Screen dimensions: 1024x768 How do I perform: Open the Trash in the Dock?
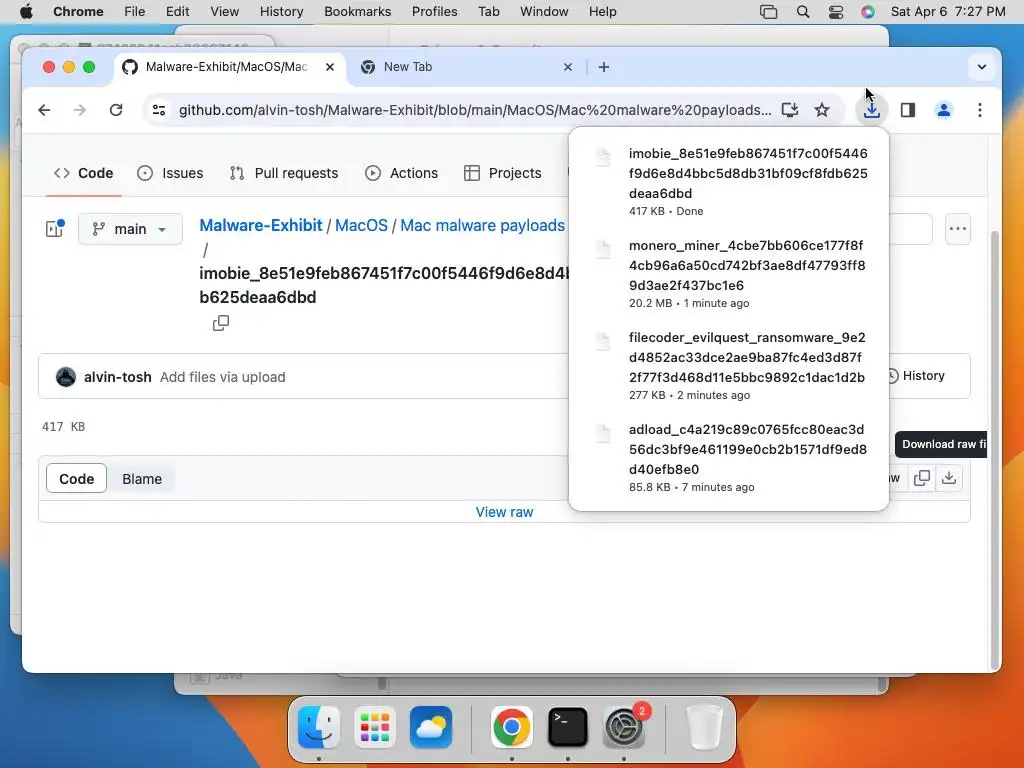tap(704, 727)
